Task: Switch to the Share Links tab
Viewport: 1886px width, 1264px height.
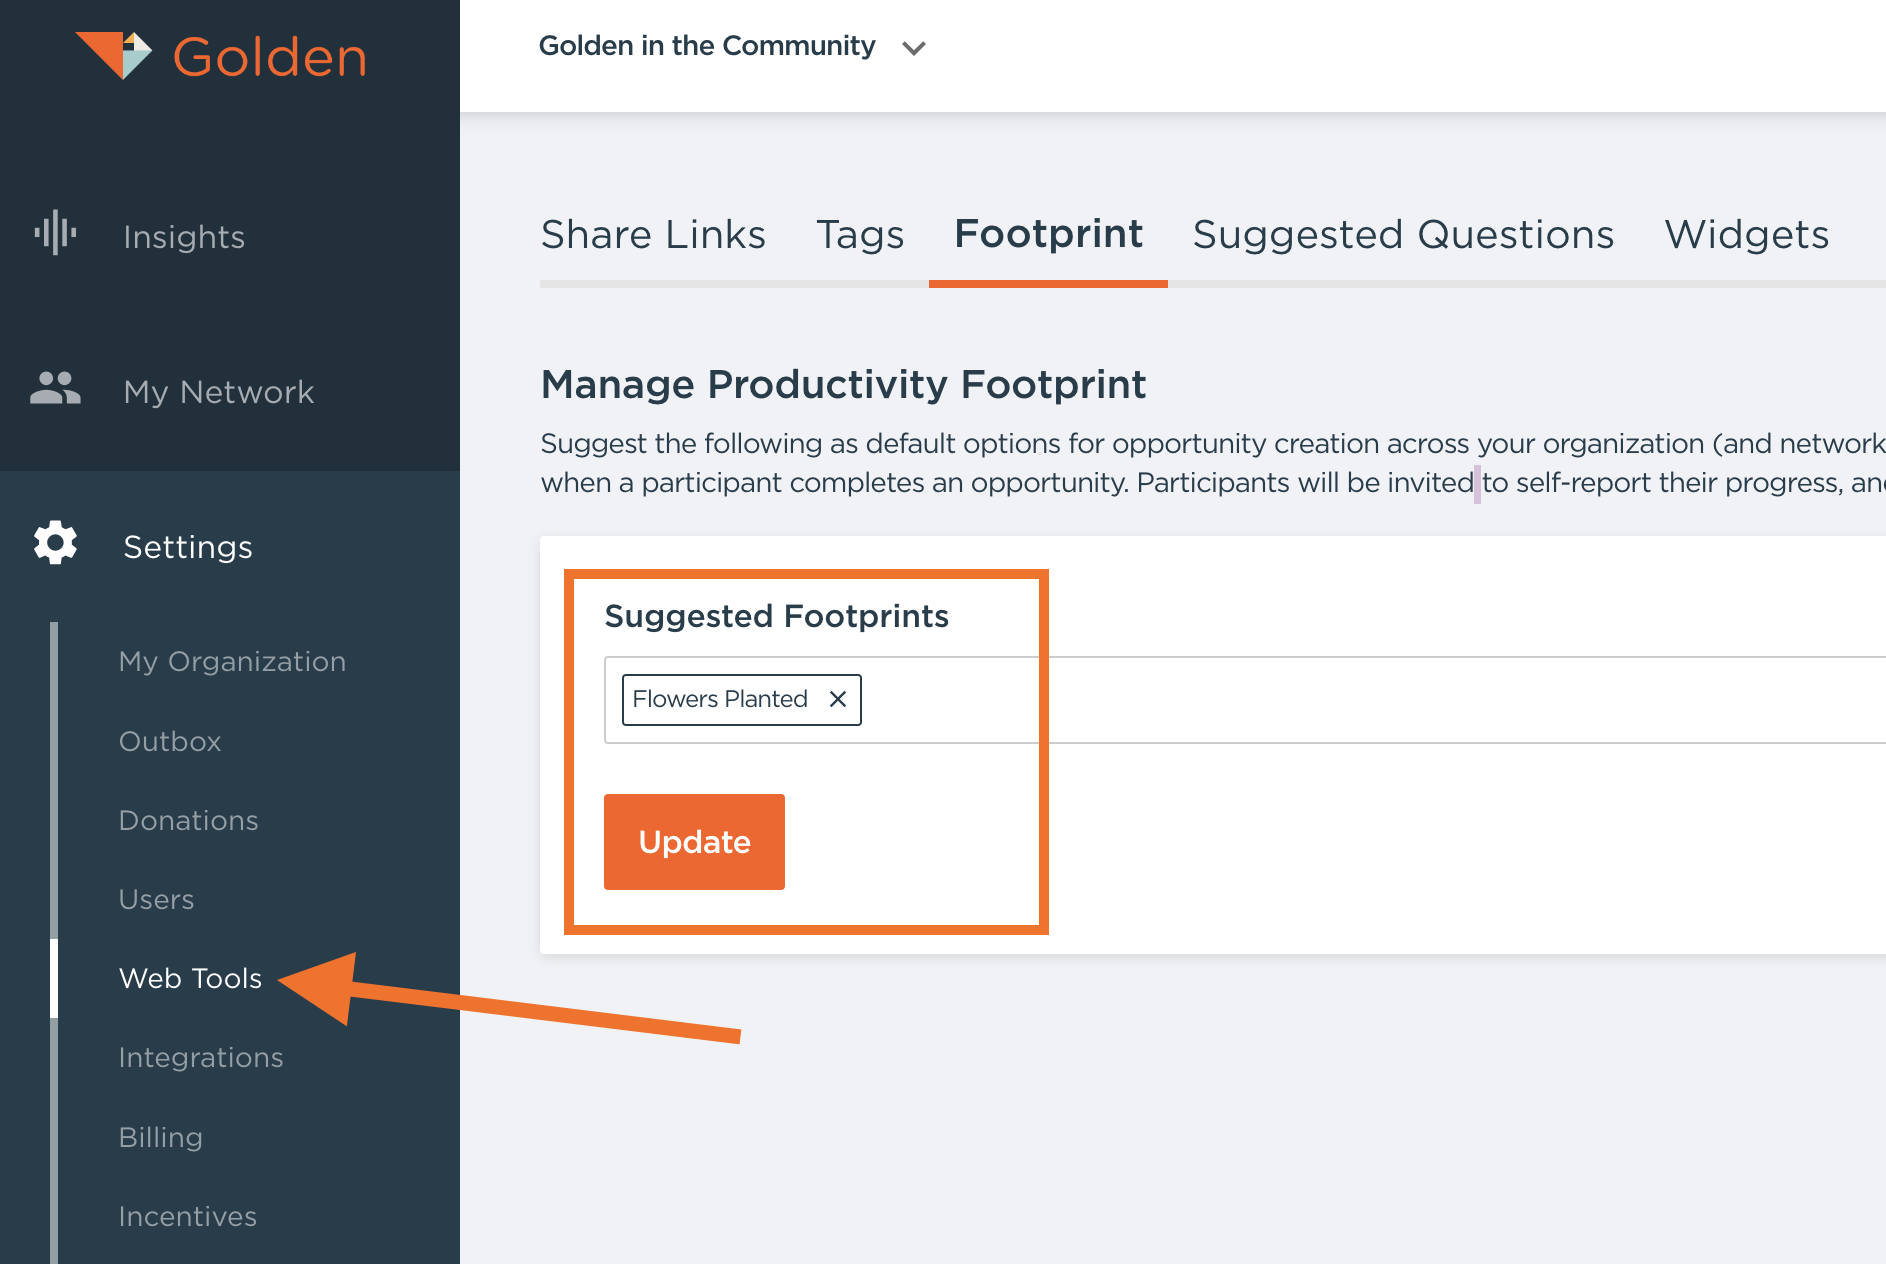Action: point(653,235)
